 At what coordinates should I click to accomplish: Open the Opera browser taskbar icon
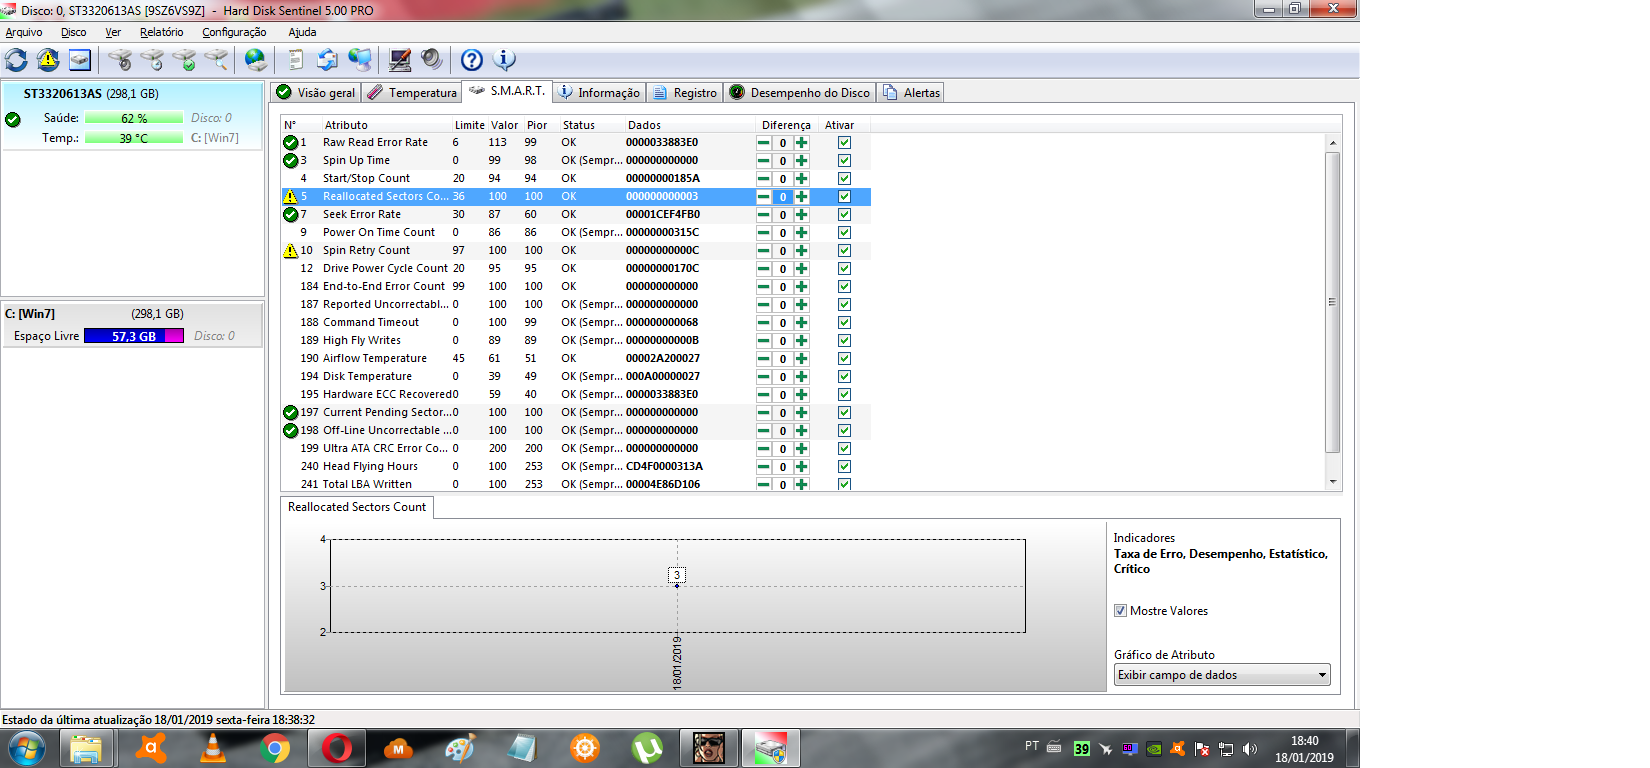pos(337,748)
